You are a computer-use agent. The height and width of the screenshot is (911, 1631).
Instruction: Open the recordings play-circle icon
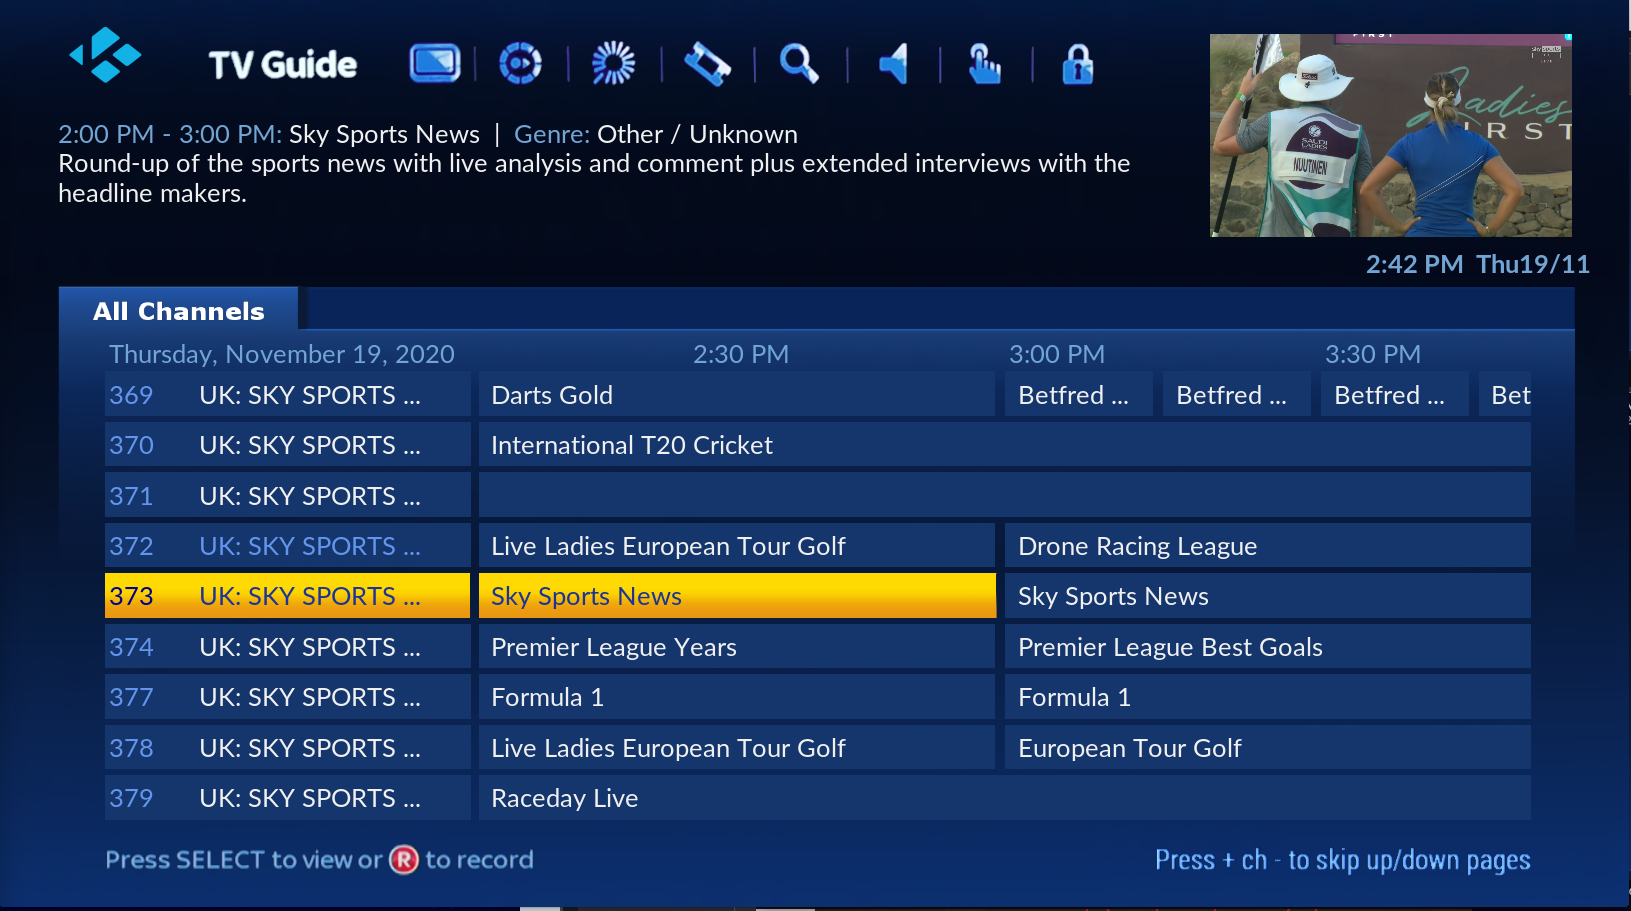click(520, 63)
